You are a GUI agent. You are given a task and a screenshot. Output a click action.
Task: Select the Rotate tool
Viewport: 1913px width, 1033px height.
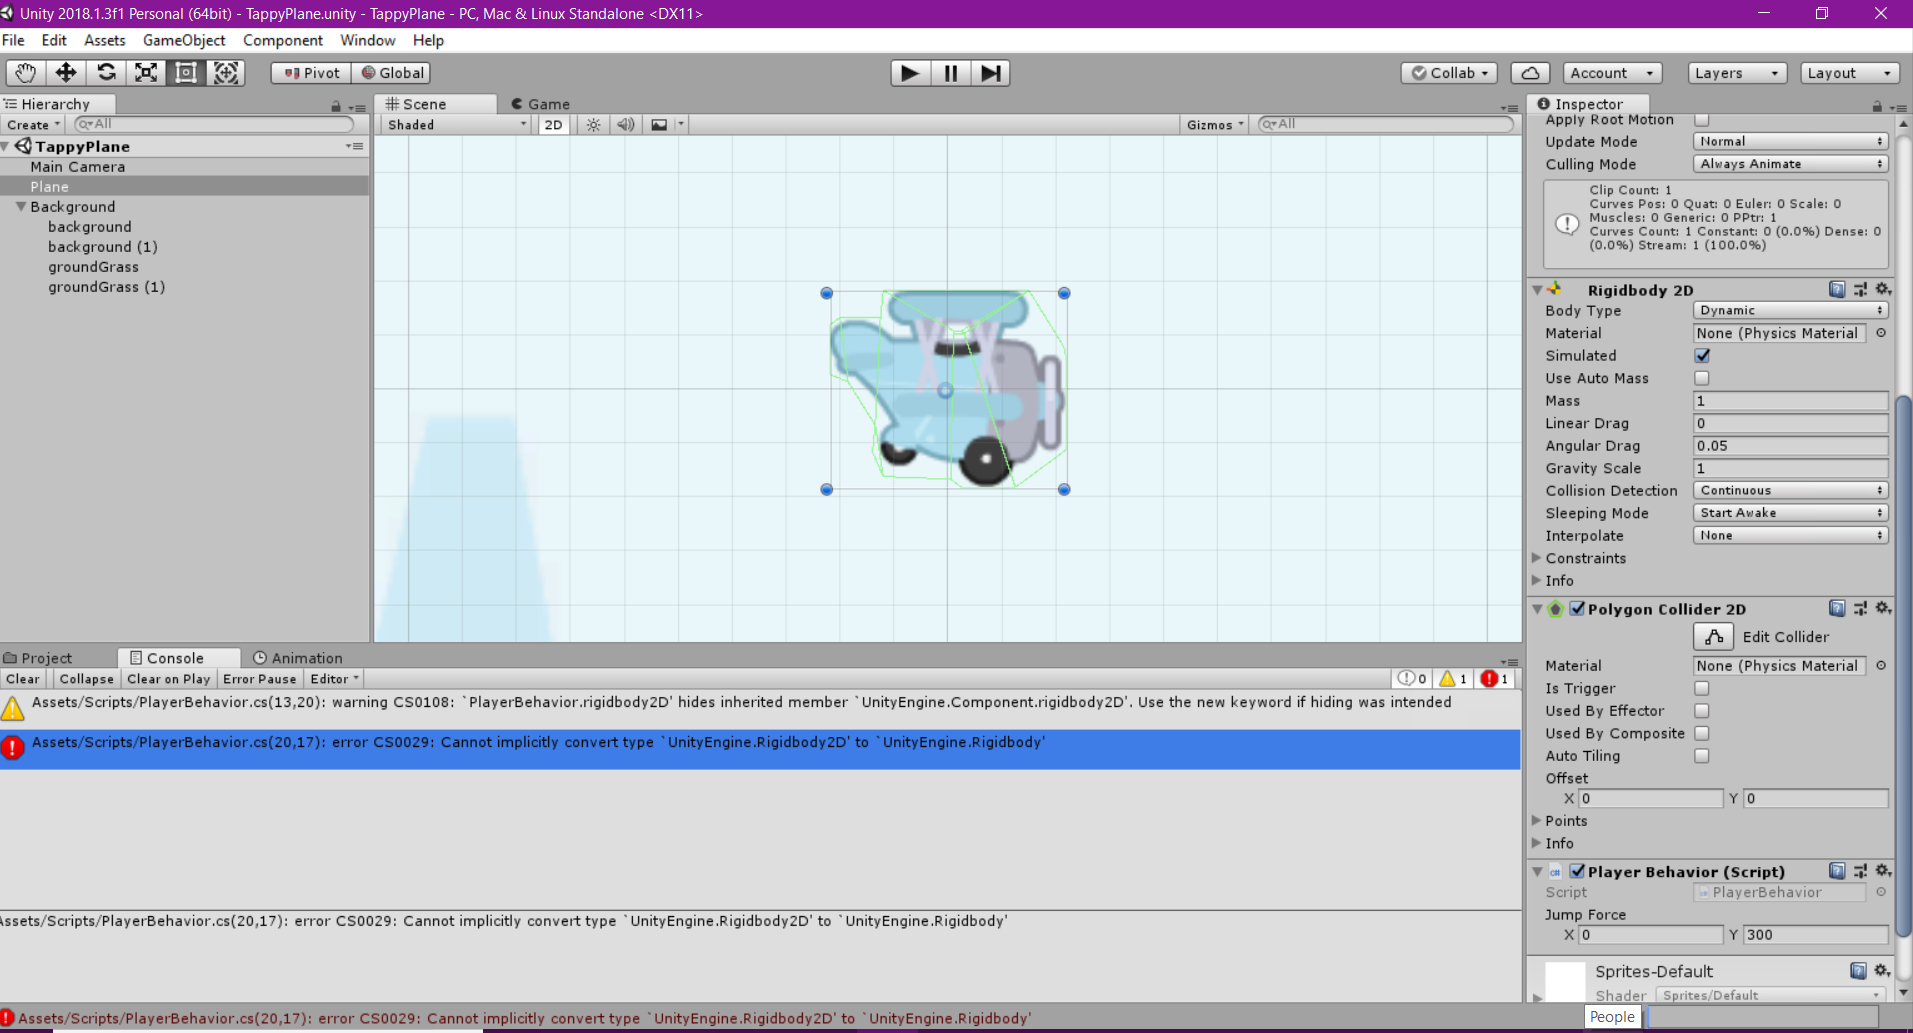point(106,73)
